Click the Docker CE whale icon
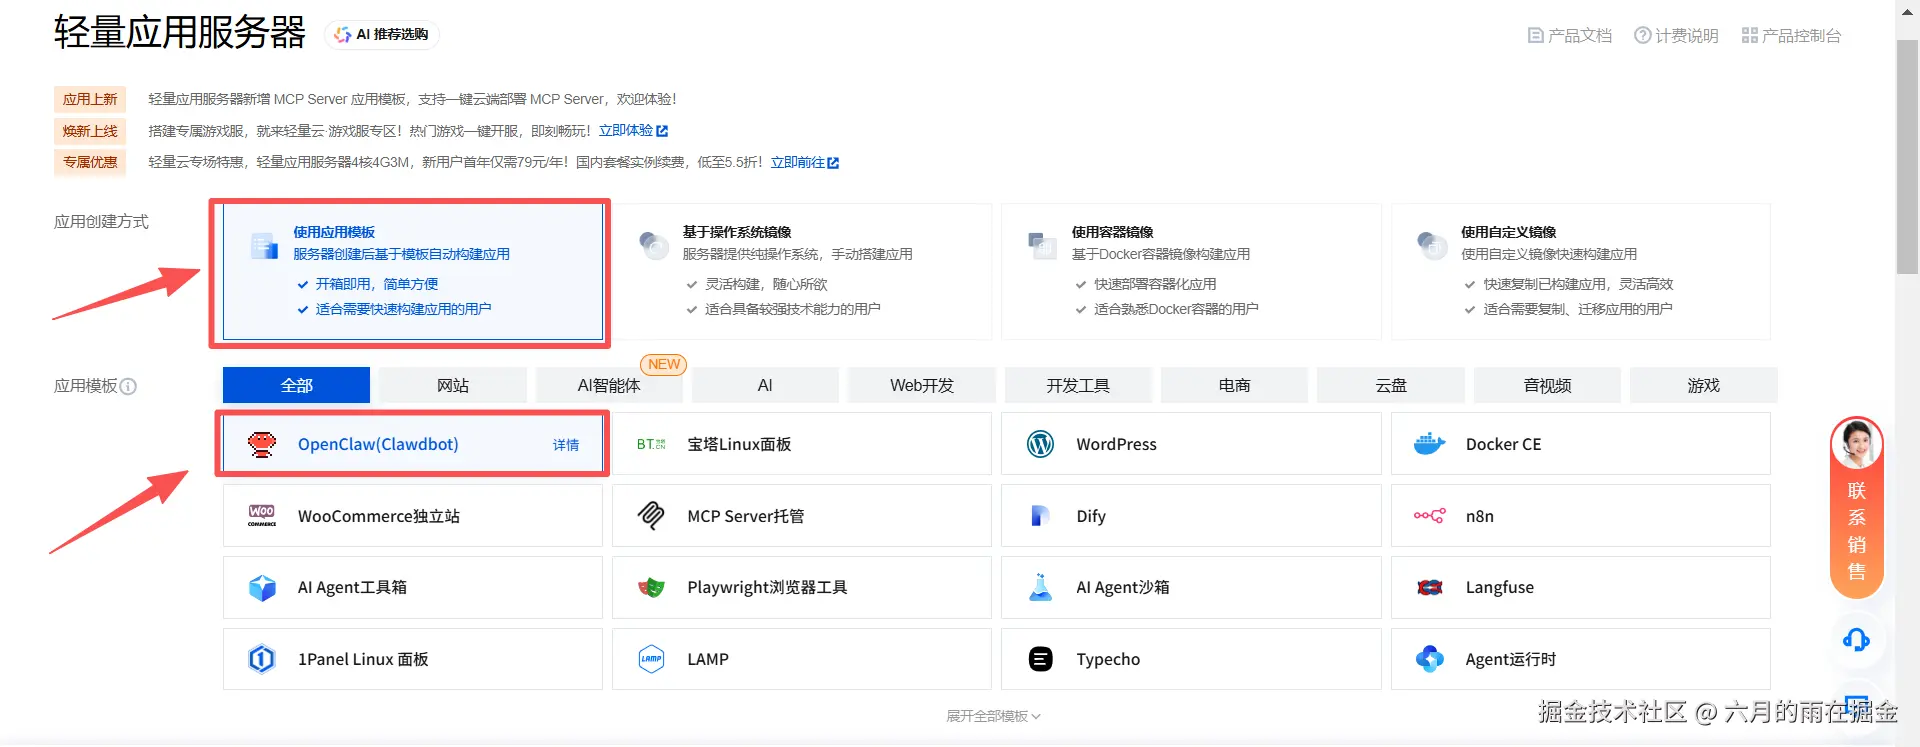1920x747 pixels. 1430,444
